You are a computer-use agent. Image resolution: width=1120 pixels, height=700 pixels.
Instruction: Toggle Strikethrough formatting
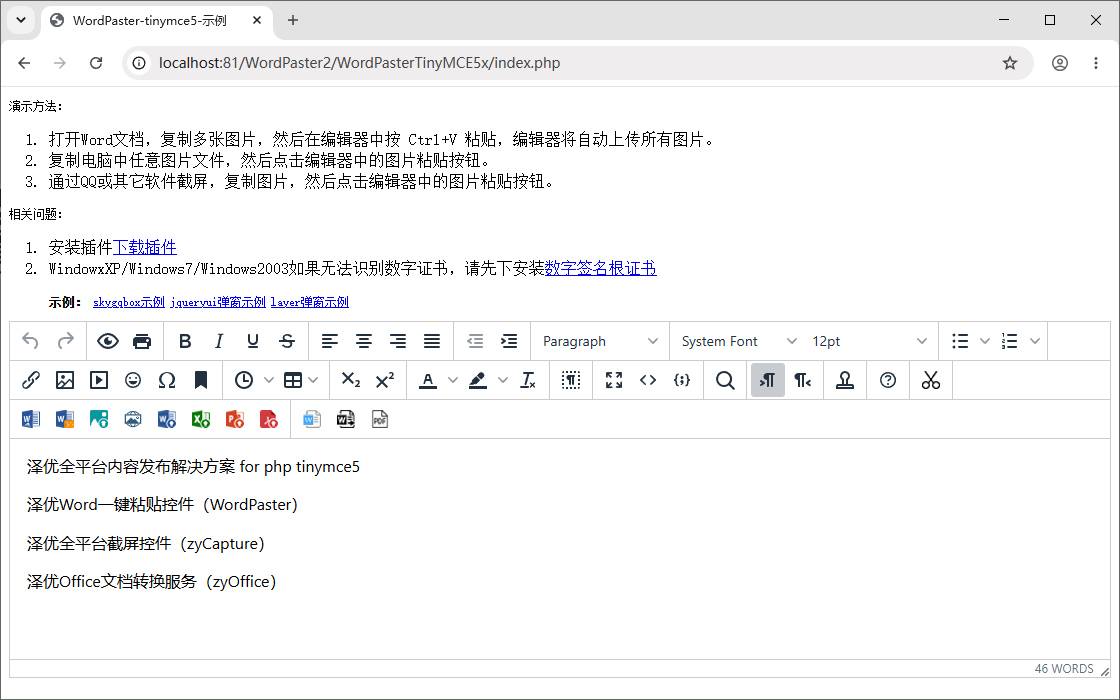[x=287, y=341]
